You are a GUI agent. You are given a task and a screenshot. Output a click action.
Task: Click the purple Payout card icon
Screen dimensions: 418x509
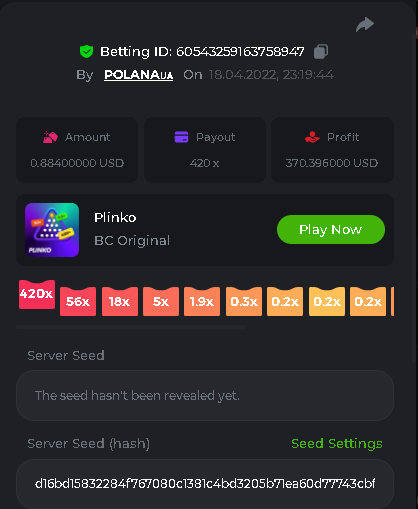click(181, 137)
